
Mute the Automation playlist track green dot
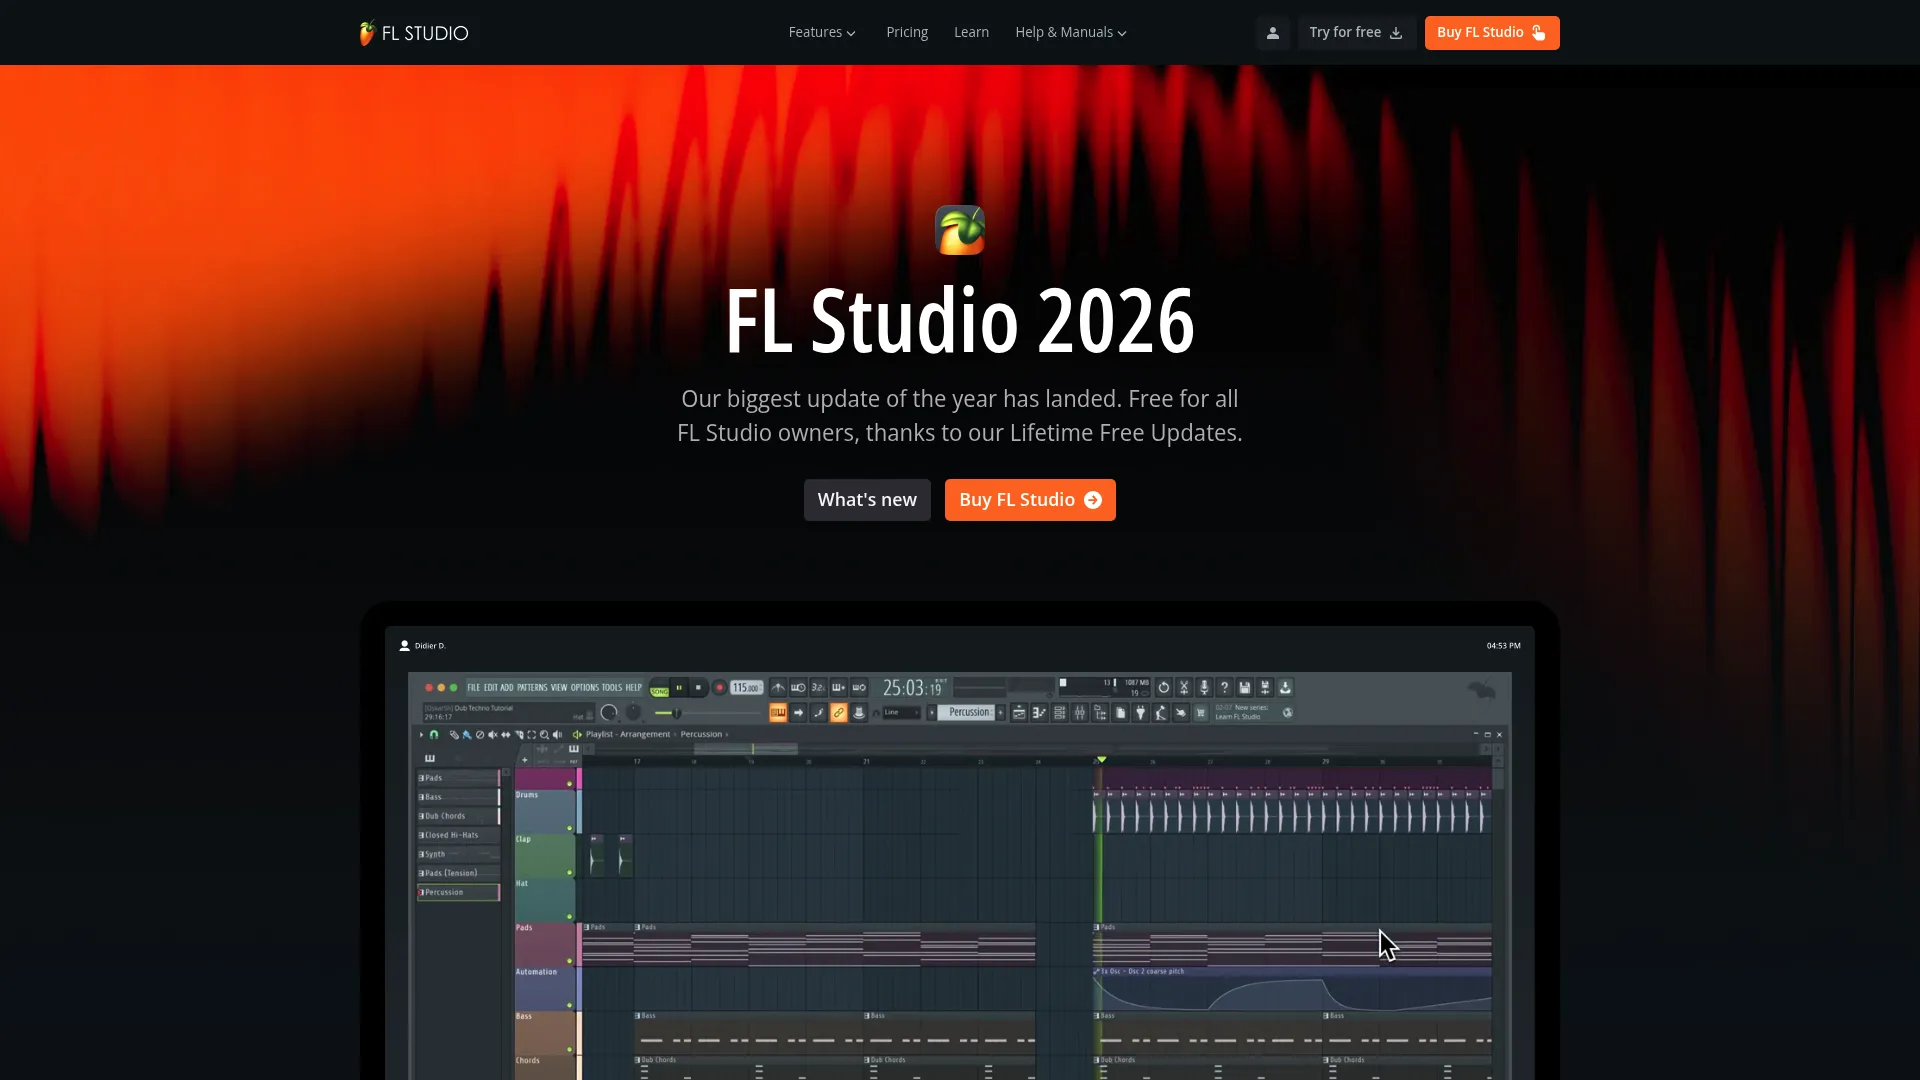point(570,1005)
